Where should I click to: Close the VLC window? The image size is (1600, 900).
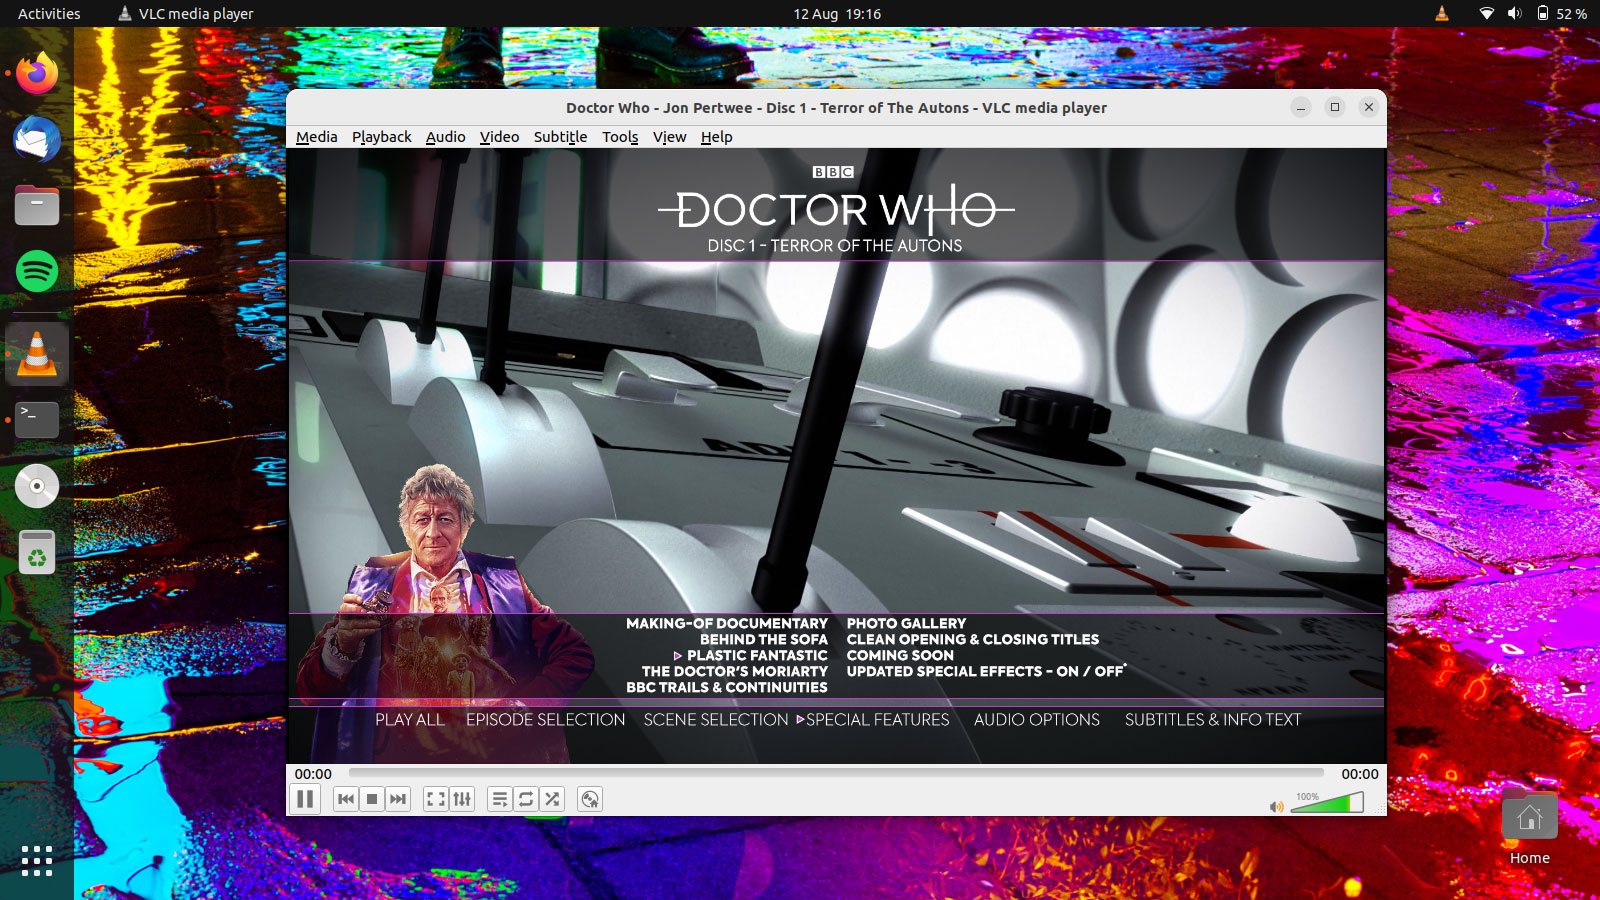[1369, 107]
